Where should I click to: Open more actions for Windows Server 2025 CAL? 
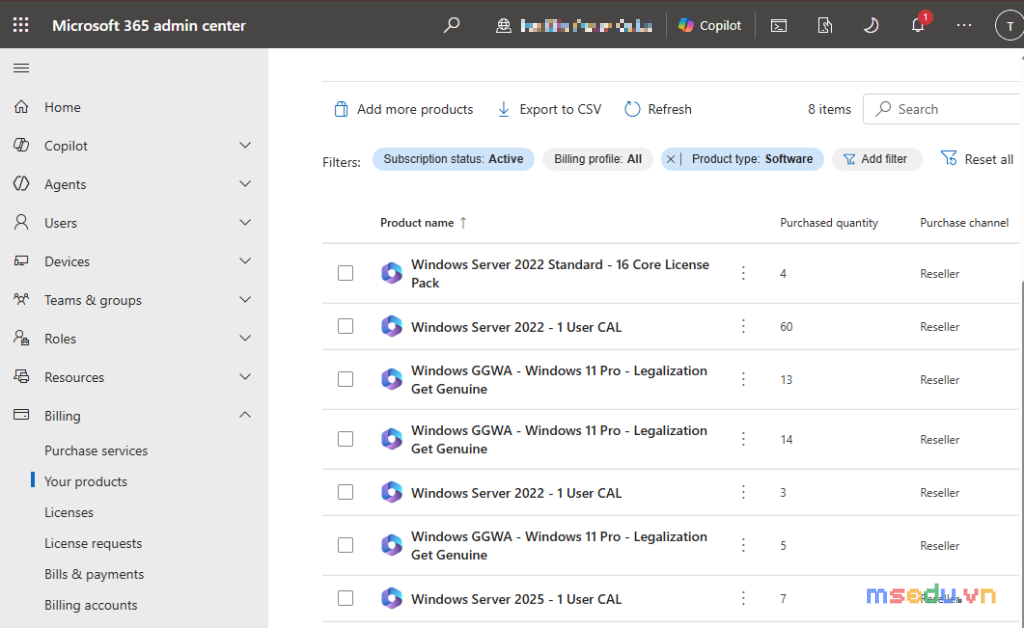743,598
